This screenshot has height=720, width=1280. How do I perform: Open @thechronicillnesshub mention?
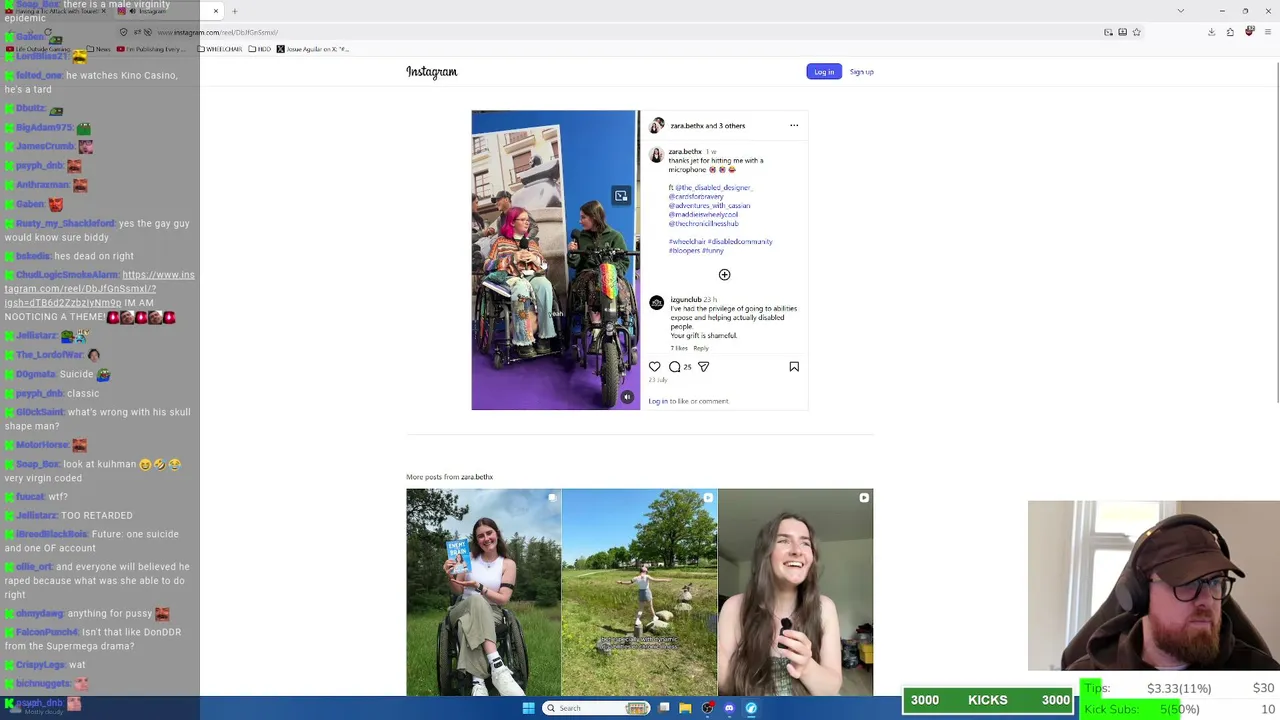coord(704,224)
